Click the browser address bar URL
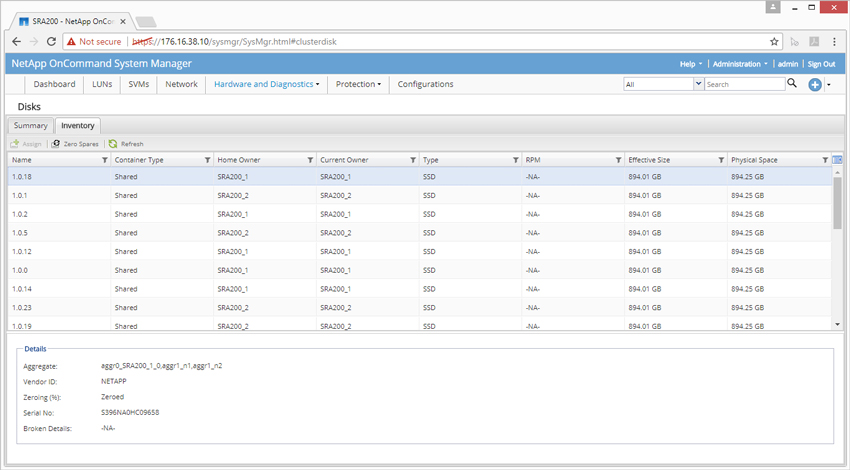This screenshot has height=470, width=850. (x=234, y=42)
